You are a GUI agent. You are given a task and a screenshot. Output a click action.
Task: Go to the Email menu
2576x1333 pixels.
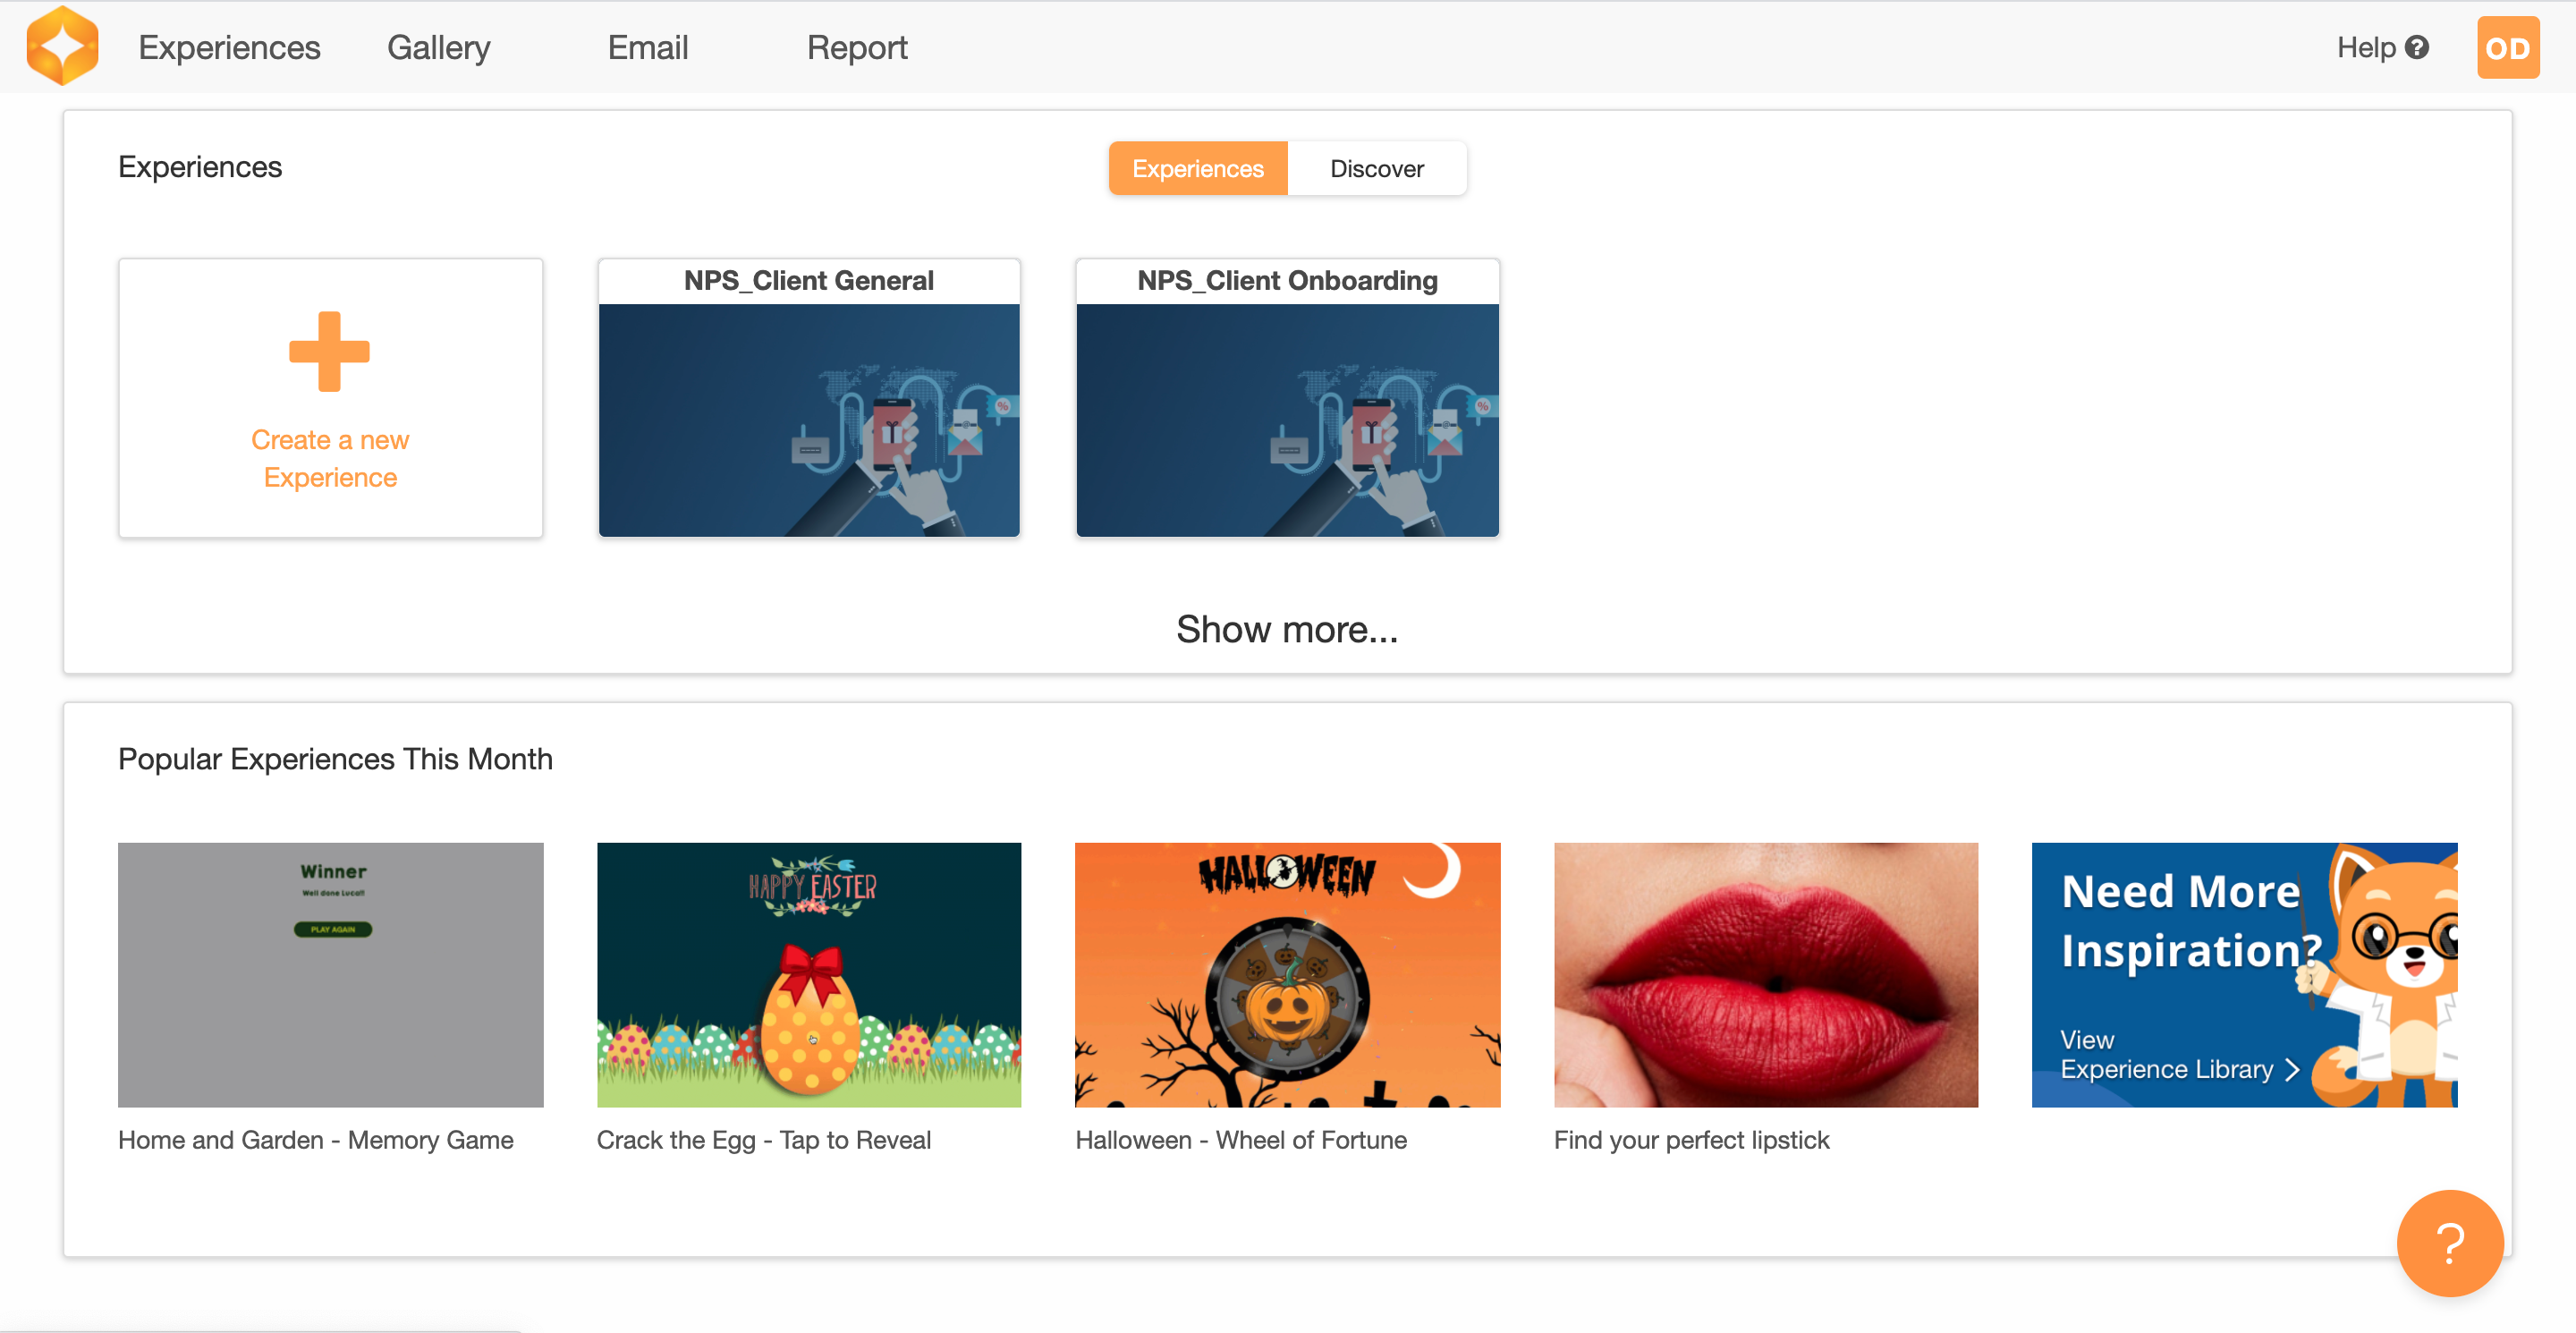[647, 47]
